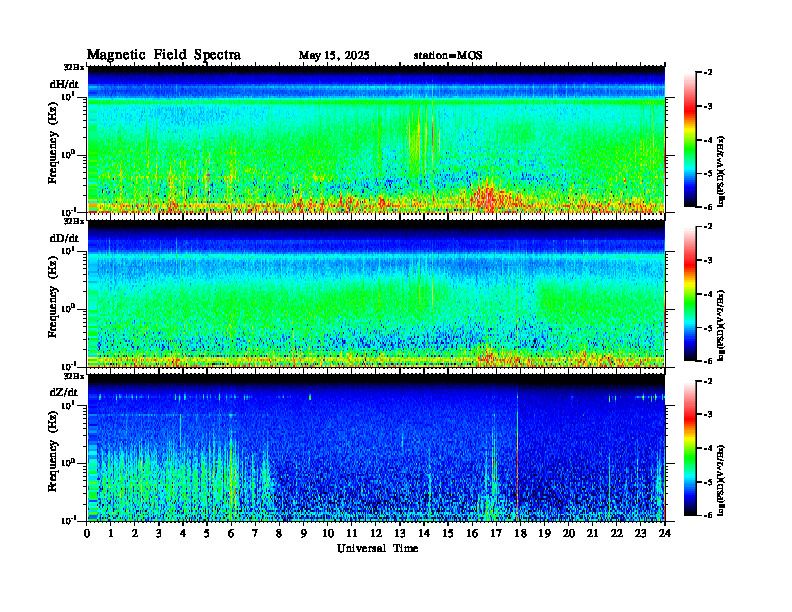
Task: Click hour 8 on the time axis
Action: [279, 534]
